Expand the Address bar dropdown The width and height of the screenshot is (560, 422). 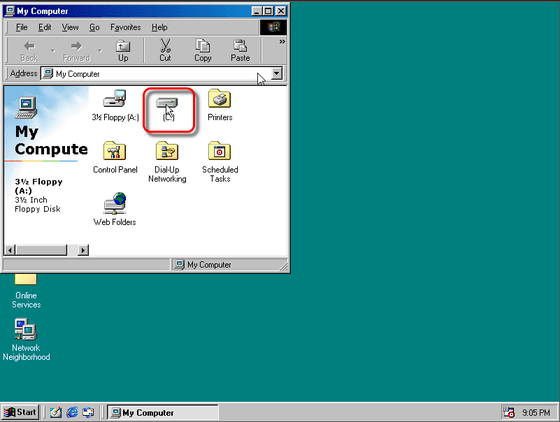[x=276, y=74]
